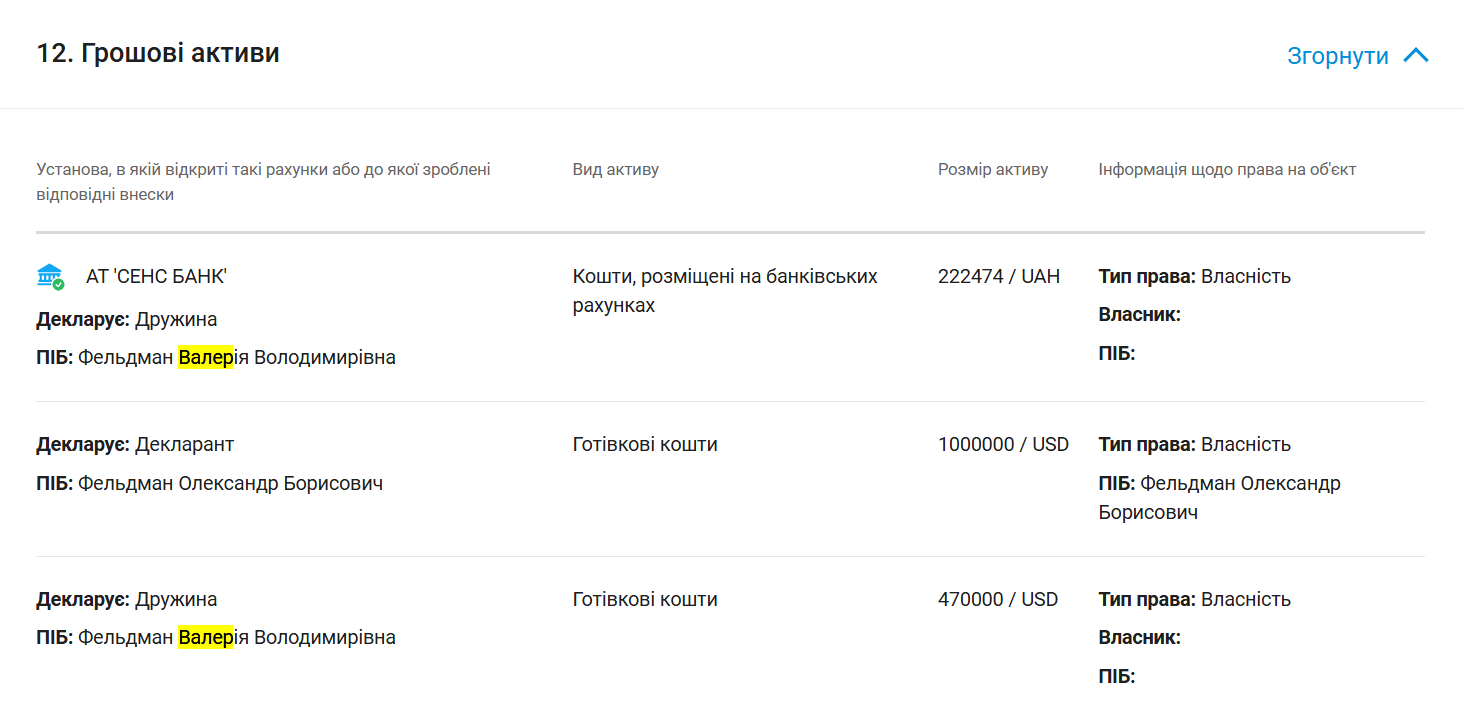Click the highlighted "Валер" in the СЕНС БАНК row
The image size is (1463, 705).
(x=205, y=357)
